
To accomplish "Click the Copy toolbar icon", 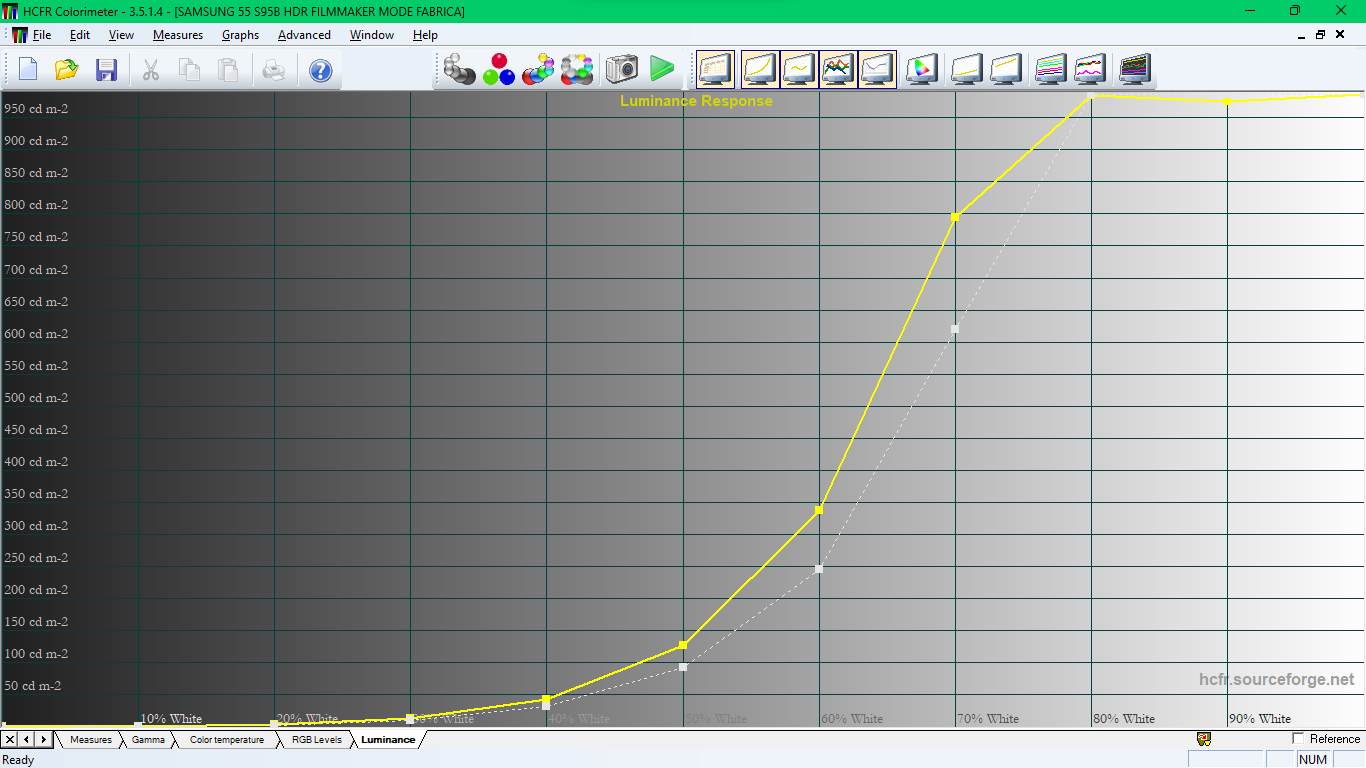I will [190, 70].
